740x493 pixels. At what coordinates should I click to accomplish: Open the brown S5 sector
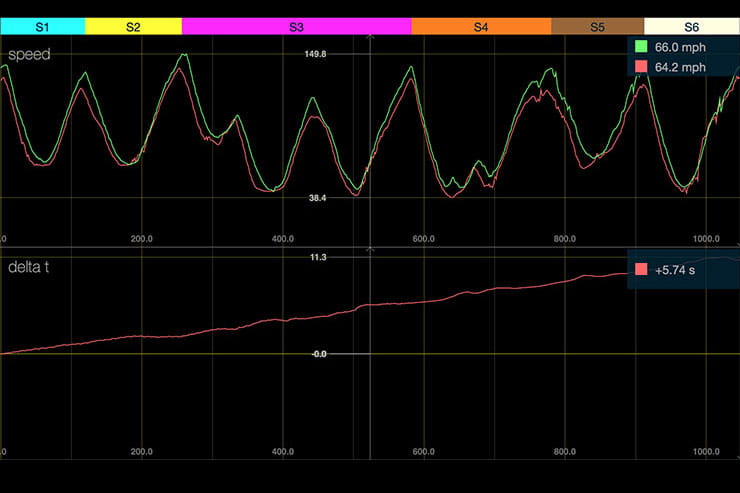(597, 27)
